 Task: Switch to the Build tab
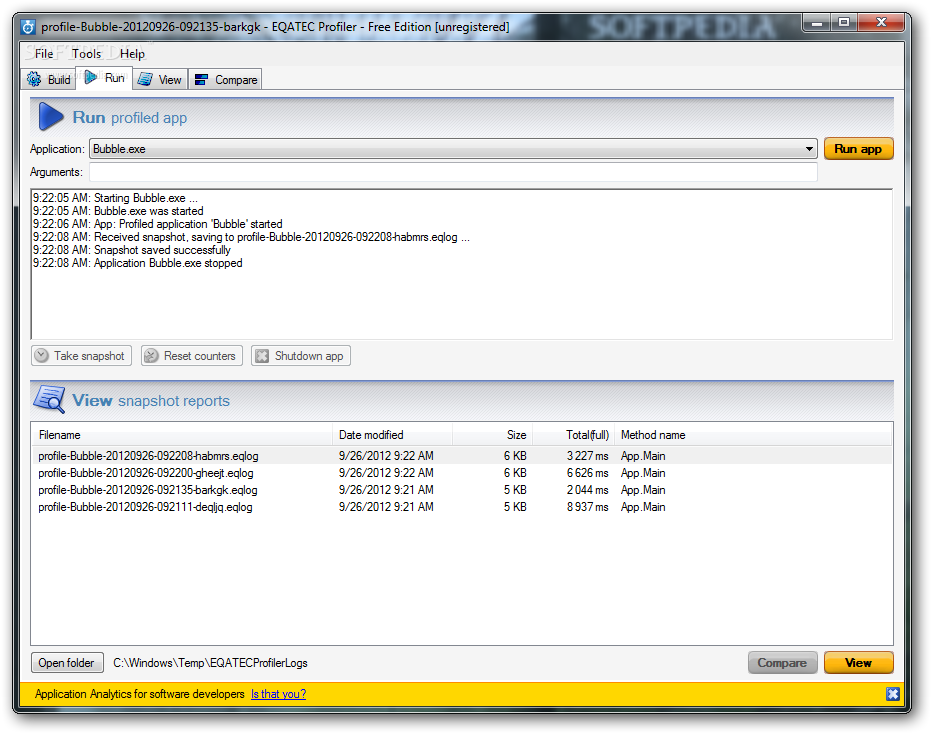tap(49, 79)
